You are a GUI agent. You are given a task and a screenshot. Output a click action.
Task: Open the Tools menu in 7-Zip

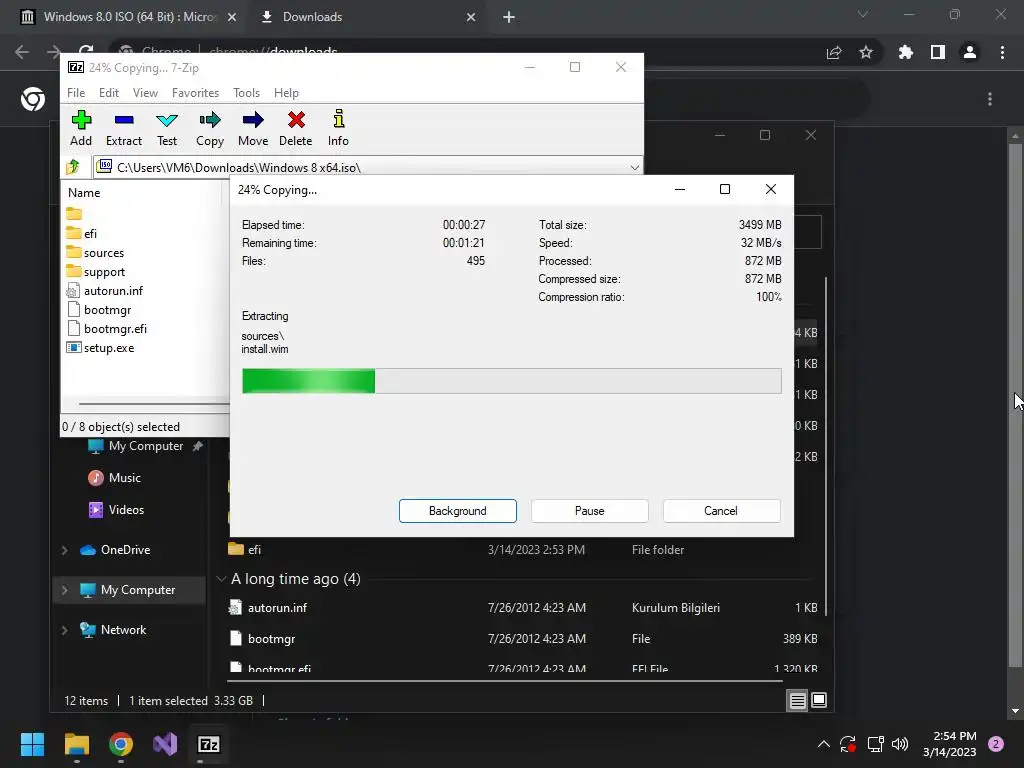tap(246, 93)
